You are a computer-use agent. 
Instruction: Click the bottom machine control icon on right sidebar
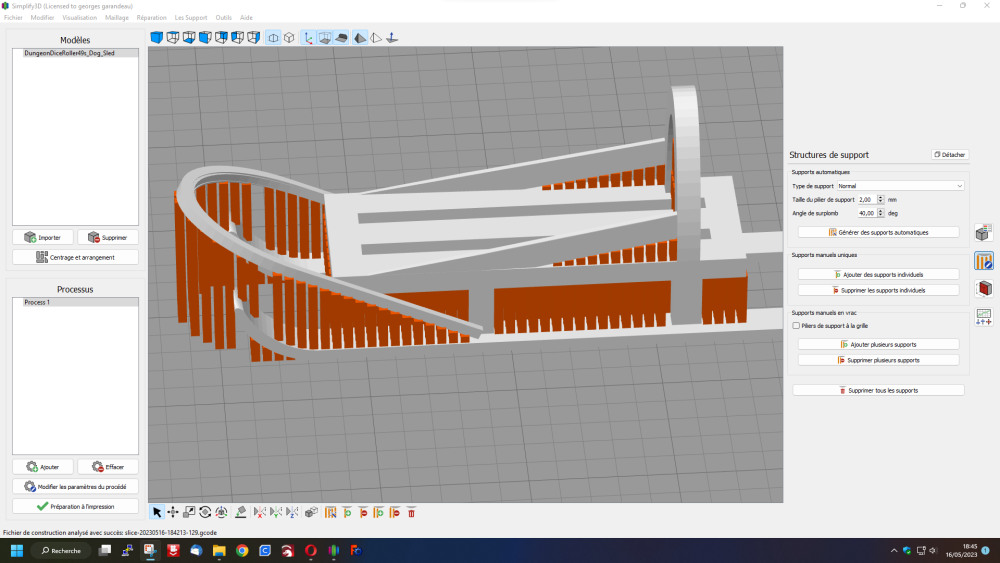point(983,317)
